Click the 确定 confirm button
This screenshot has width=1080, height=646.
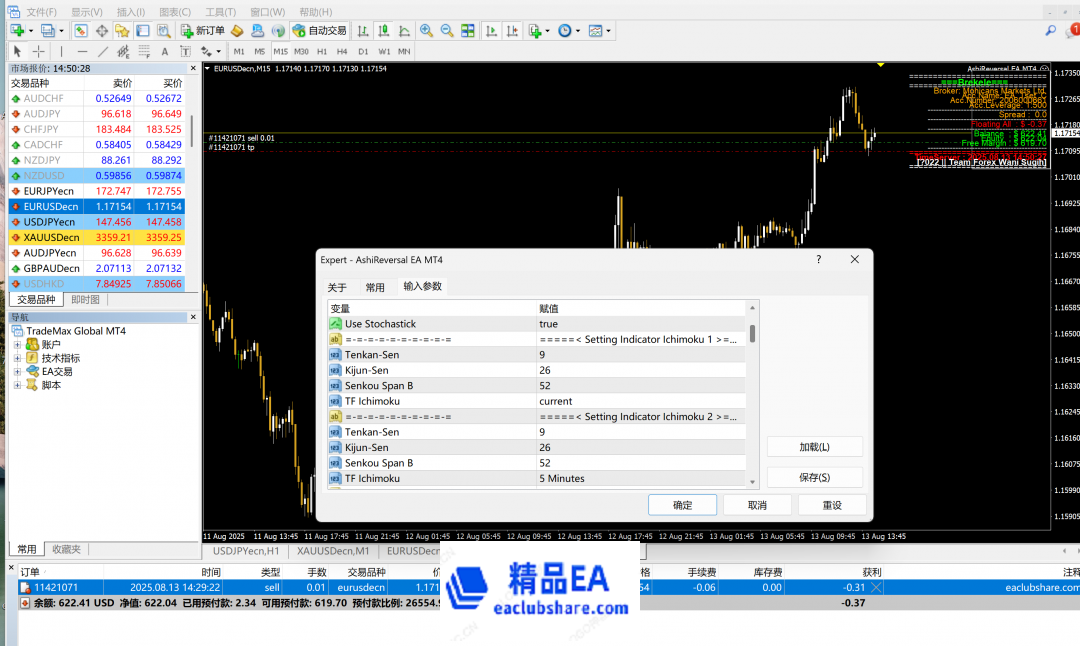tap(682, 505)
